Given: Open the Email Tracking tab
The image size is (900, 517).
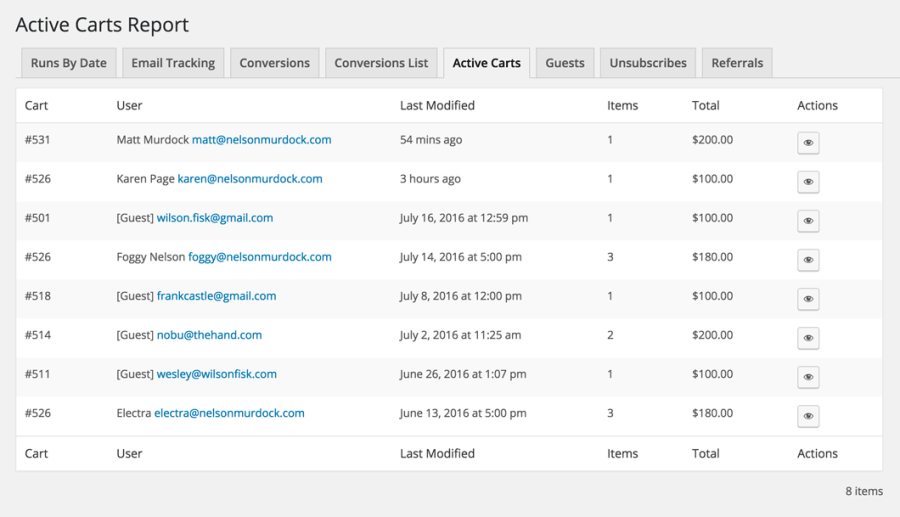Looking at the screenshot, I should pos(173,63).
